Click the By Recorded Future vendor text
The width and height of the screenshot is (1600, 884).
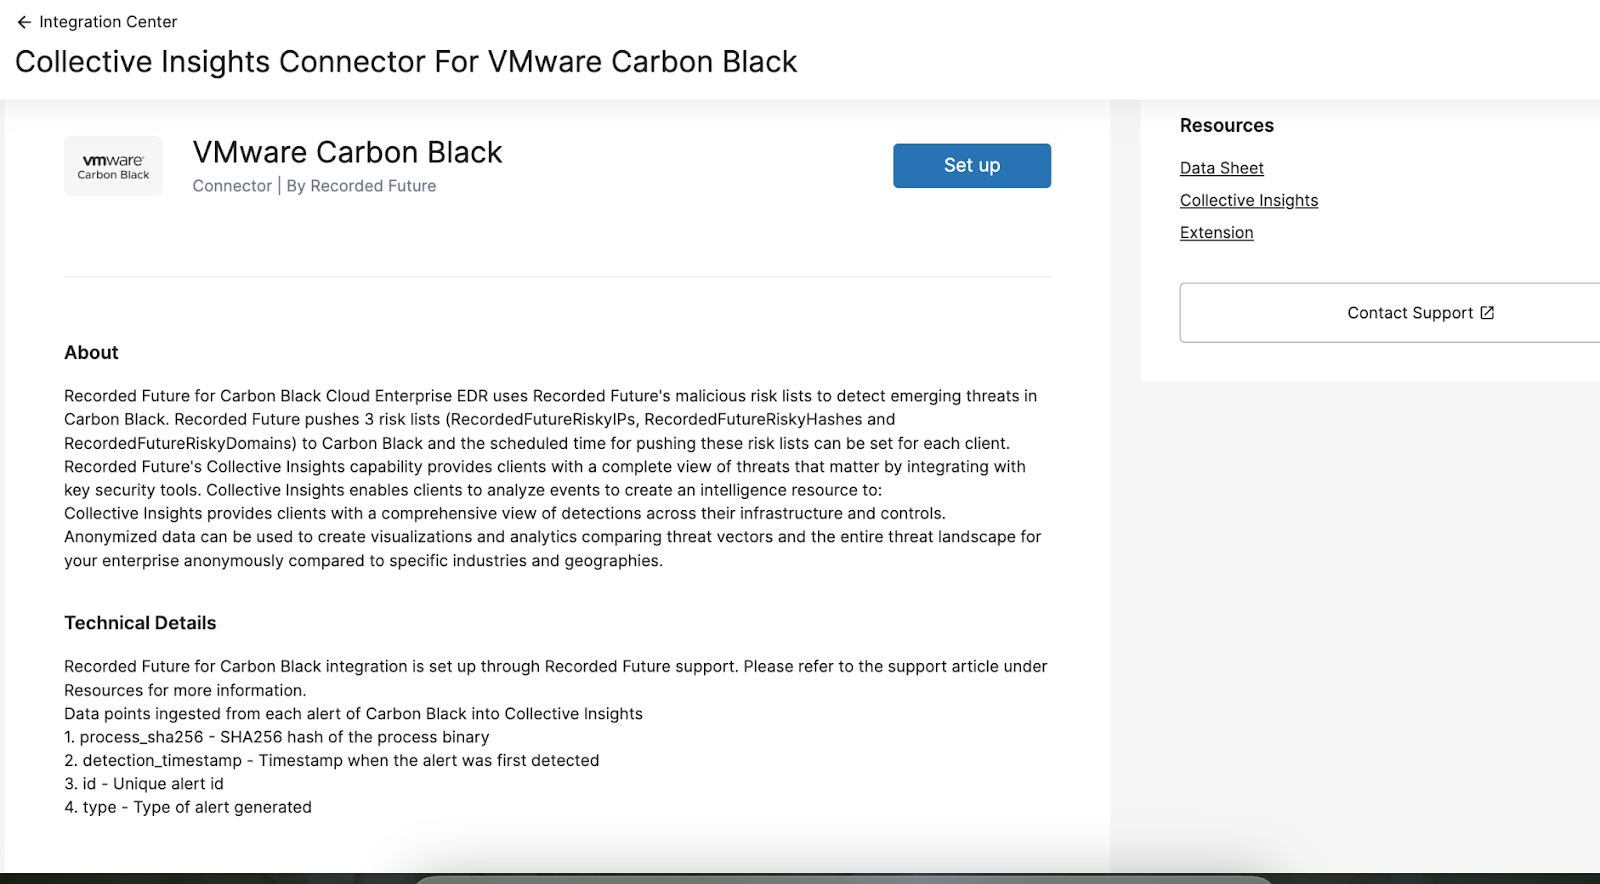(x=361, y=186)
